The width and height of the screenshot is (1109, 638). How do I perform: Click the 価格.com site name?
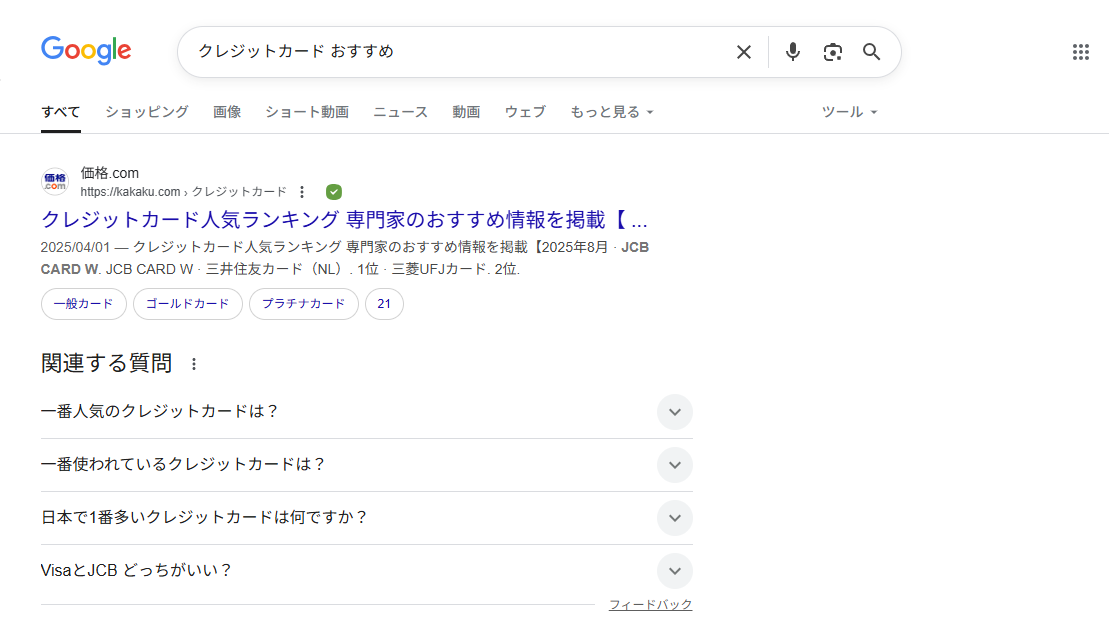pyautogui.click(x=110, y=173)
